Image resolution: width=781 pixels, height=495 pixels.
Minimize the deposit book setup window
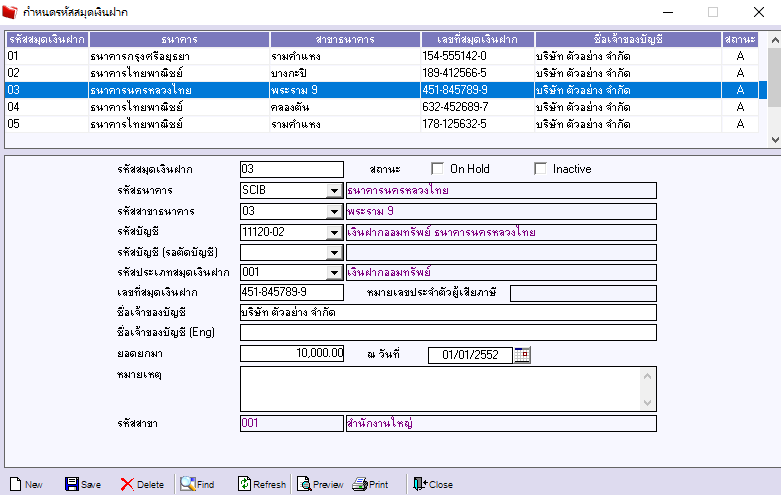click(x=668, y=12)
